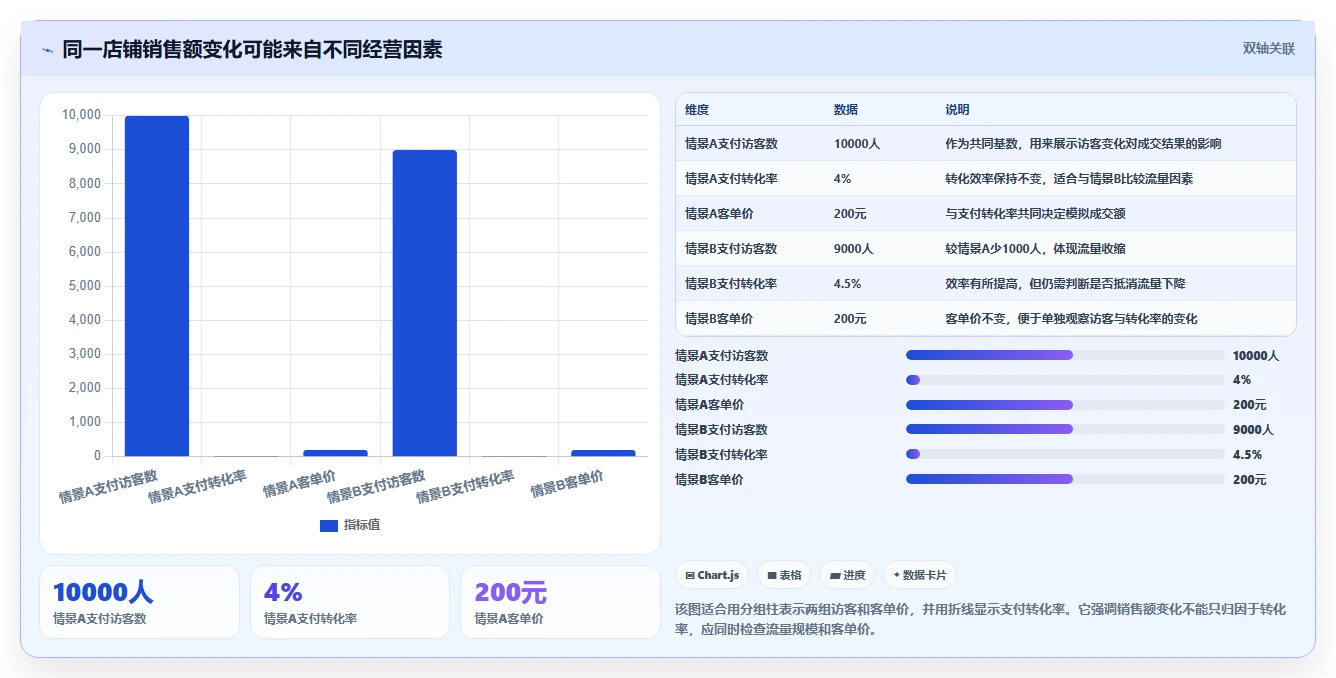Open the 4% data card
1336x678 pixels.
click(350, 602)
